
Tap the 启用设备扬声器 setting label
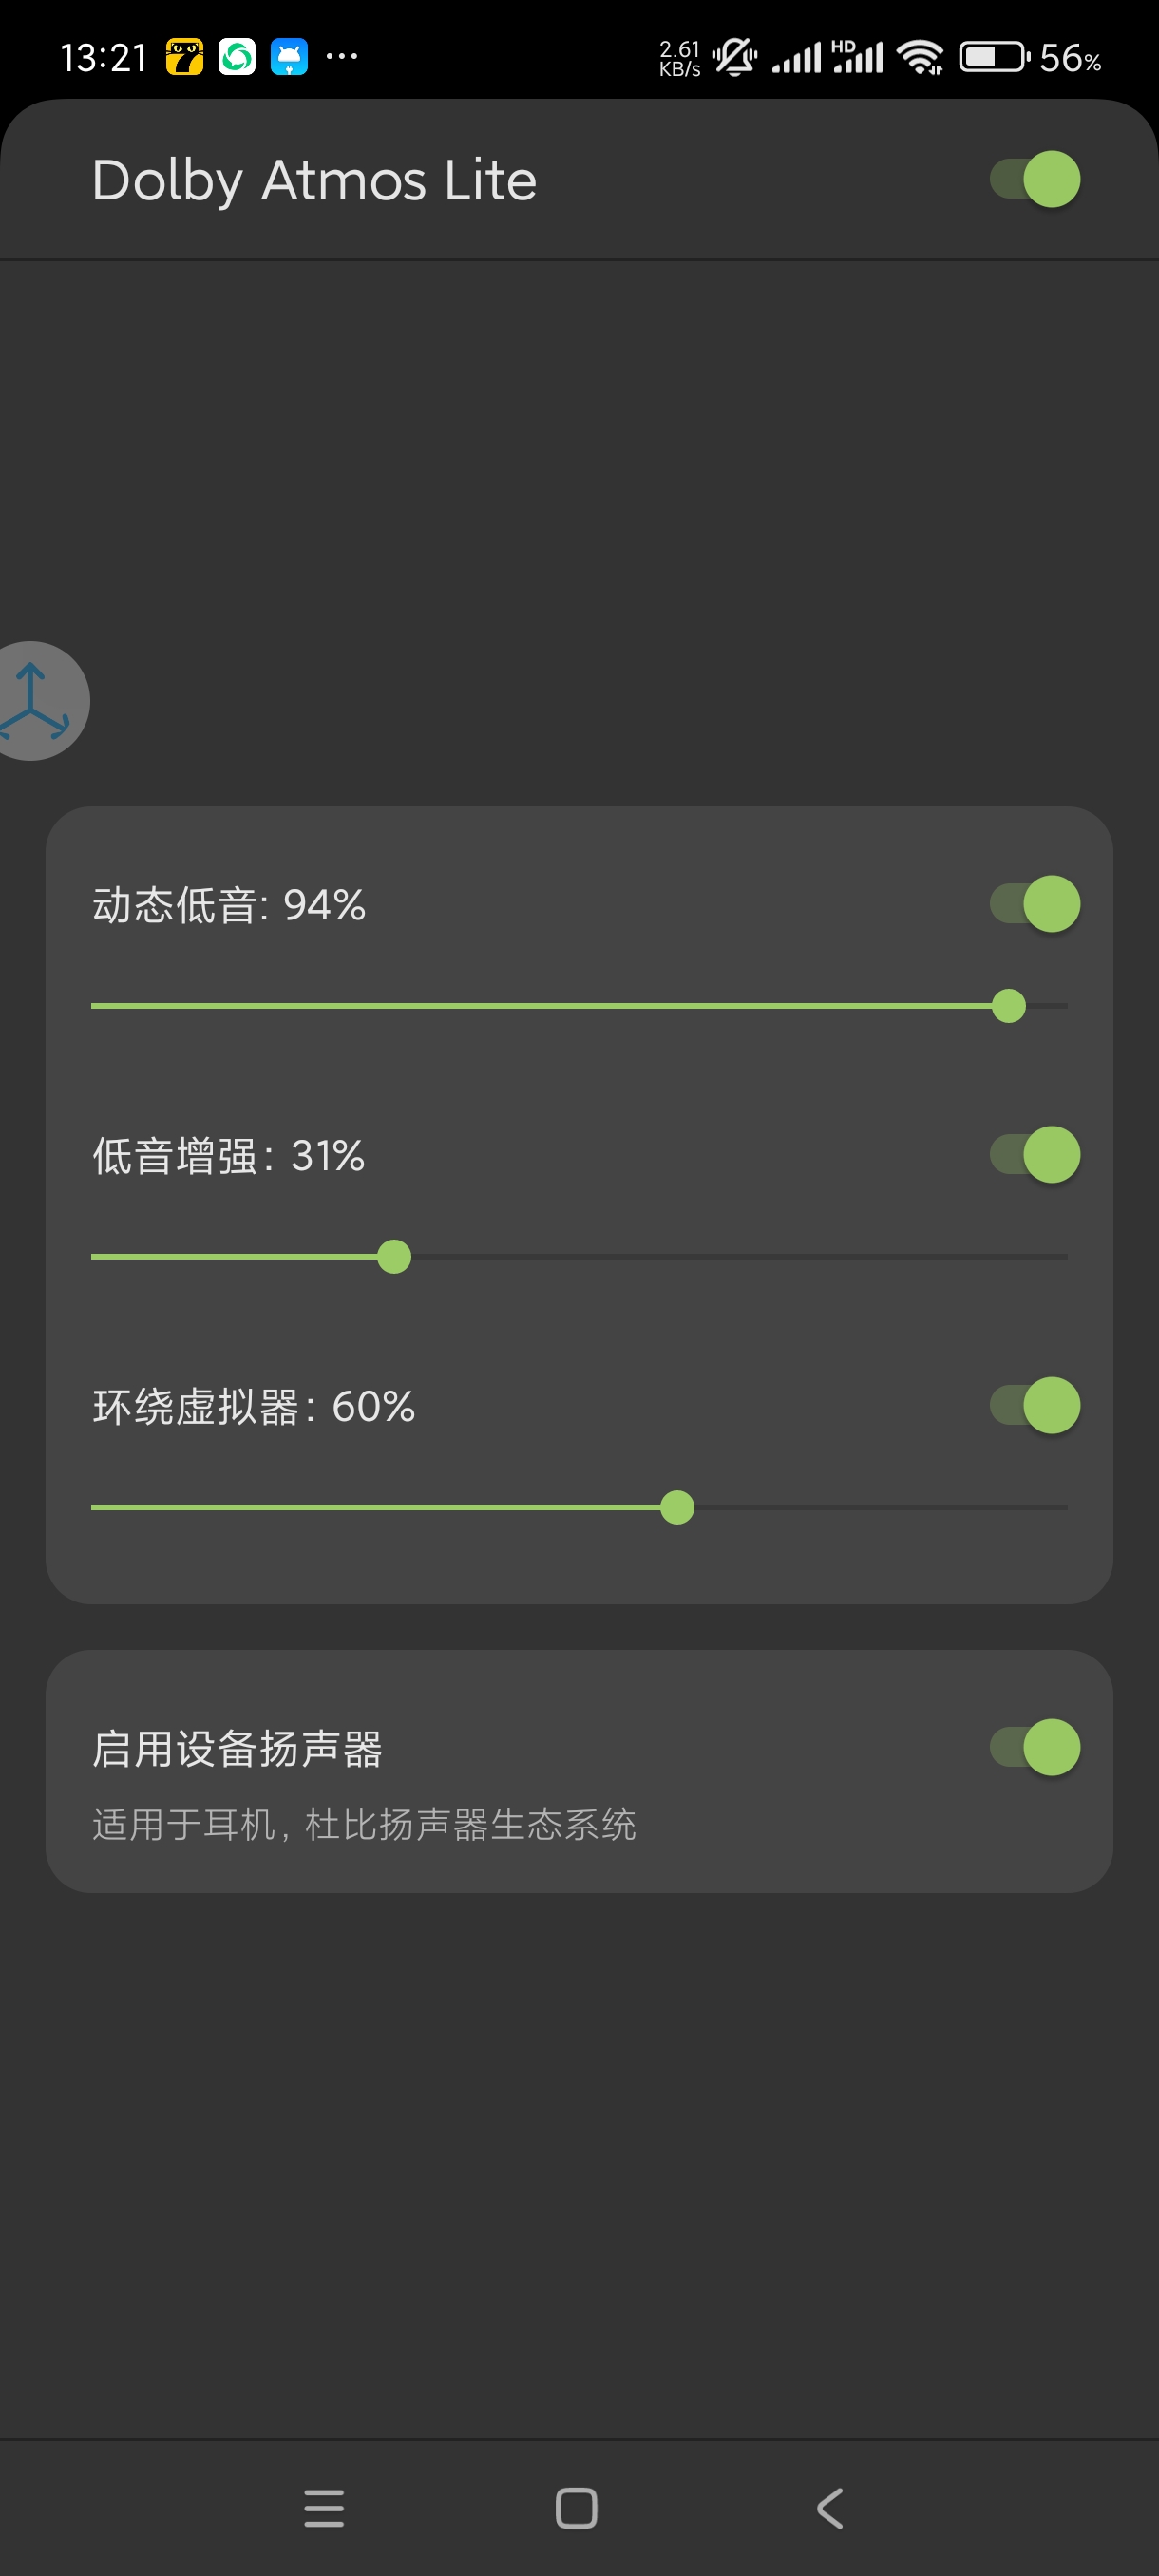click(238, 1750)
